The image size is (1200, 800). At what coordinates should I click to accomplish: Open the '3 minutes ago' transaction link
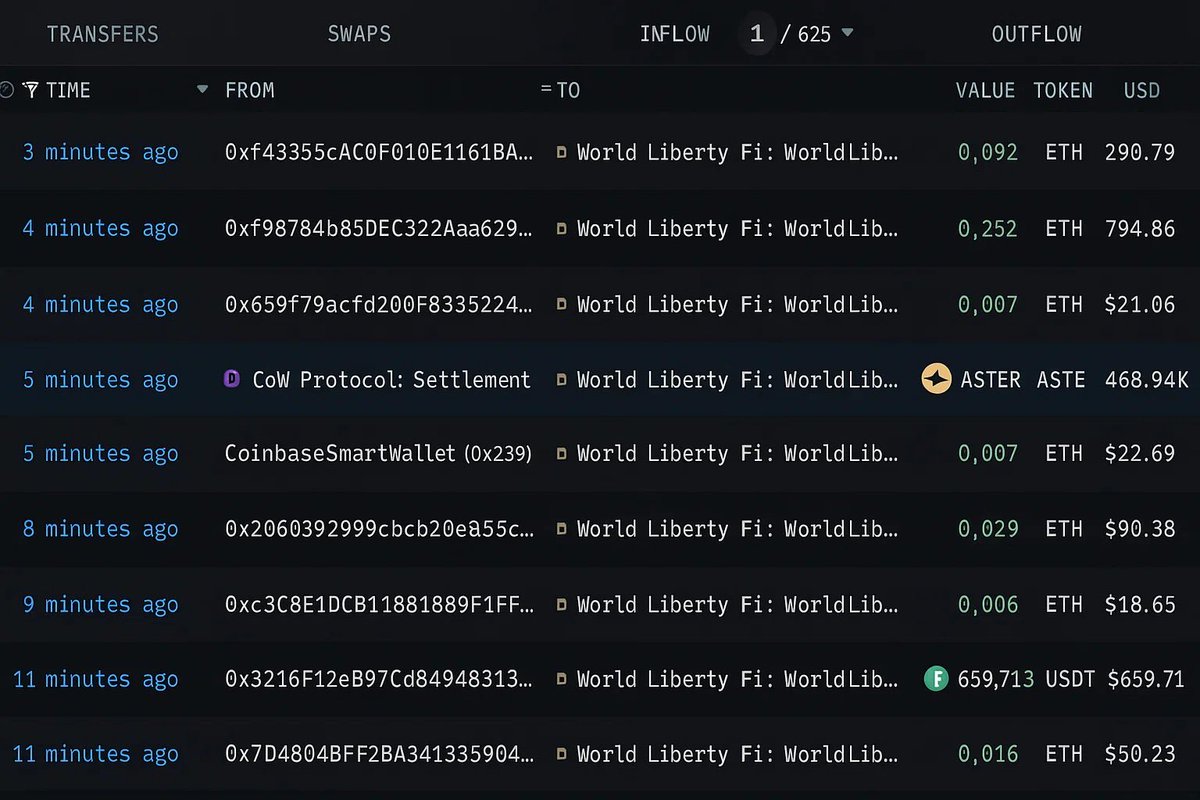pos(100,152)
